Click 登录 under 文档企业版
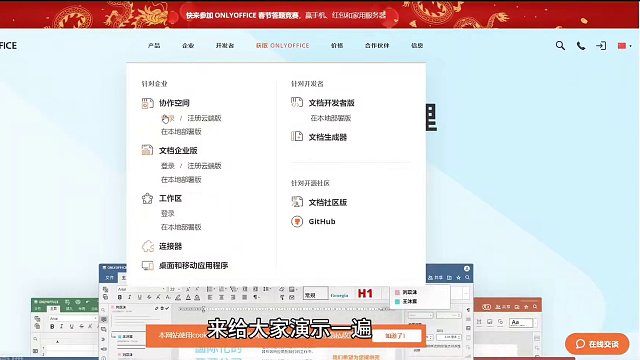640x360 pixels. click(x=168, y=166)
